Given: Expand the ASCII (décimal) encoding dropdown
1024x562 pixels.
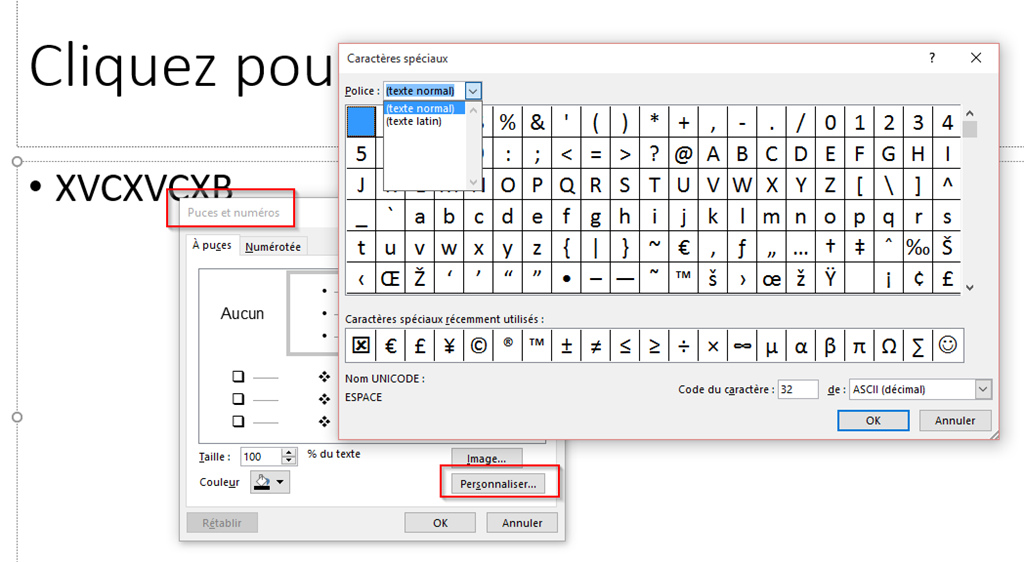Looking at the screenshot, I should click(x=984, y=389).
